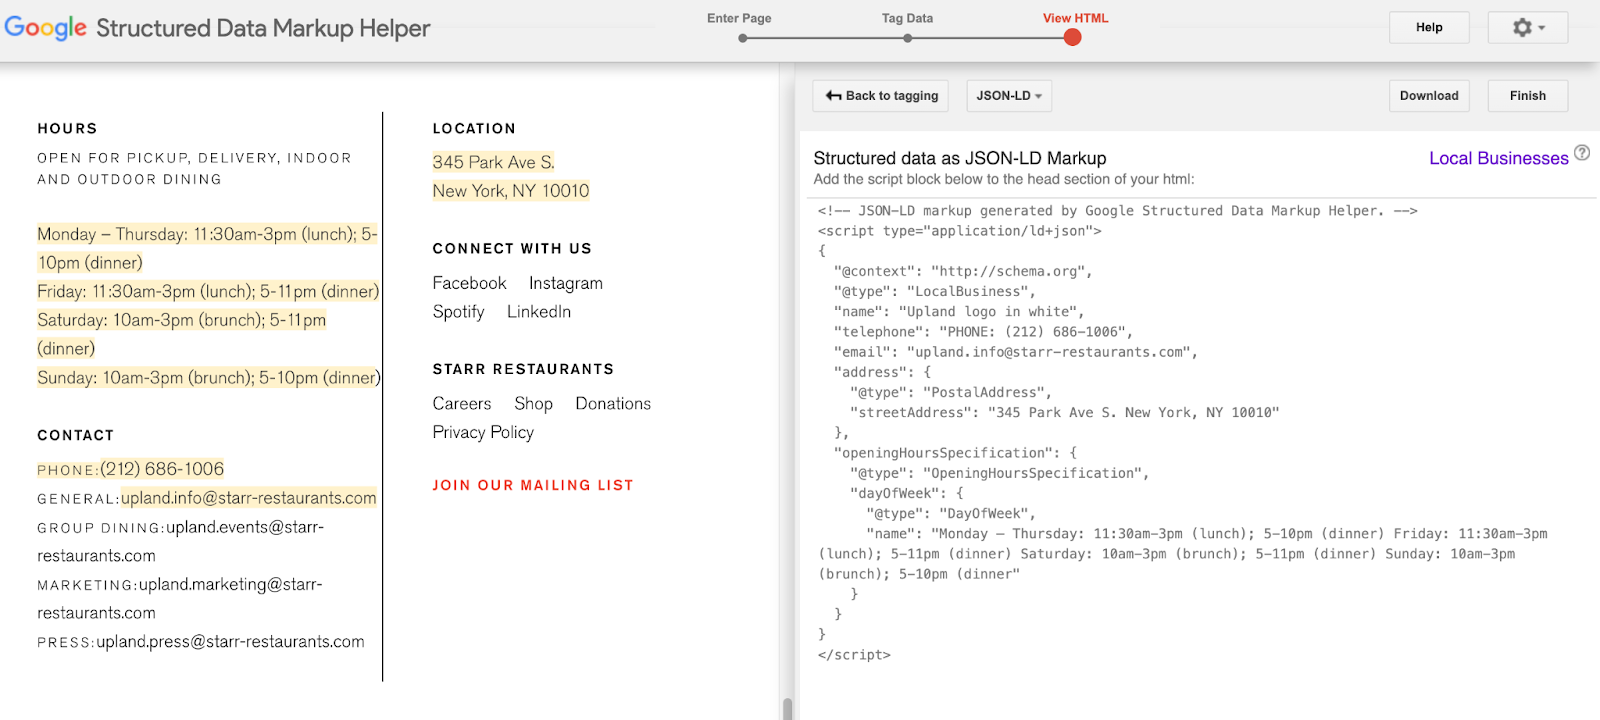
Task: Open the Local Businesses link
Action: pyautogui.click(x=1498, y=158)
